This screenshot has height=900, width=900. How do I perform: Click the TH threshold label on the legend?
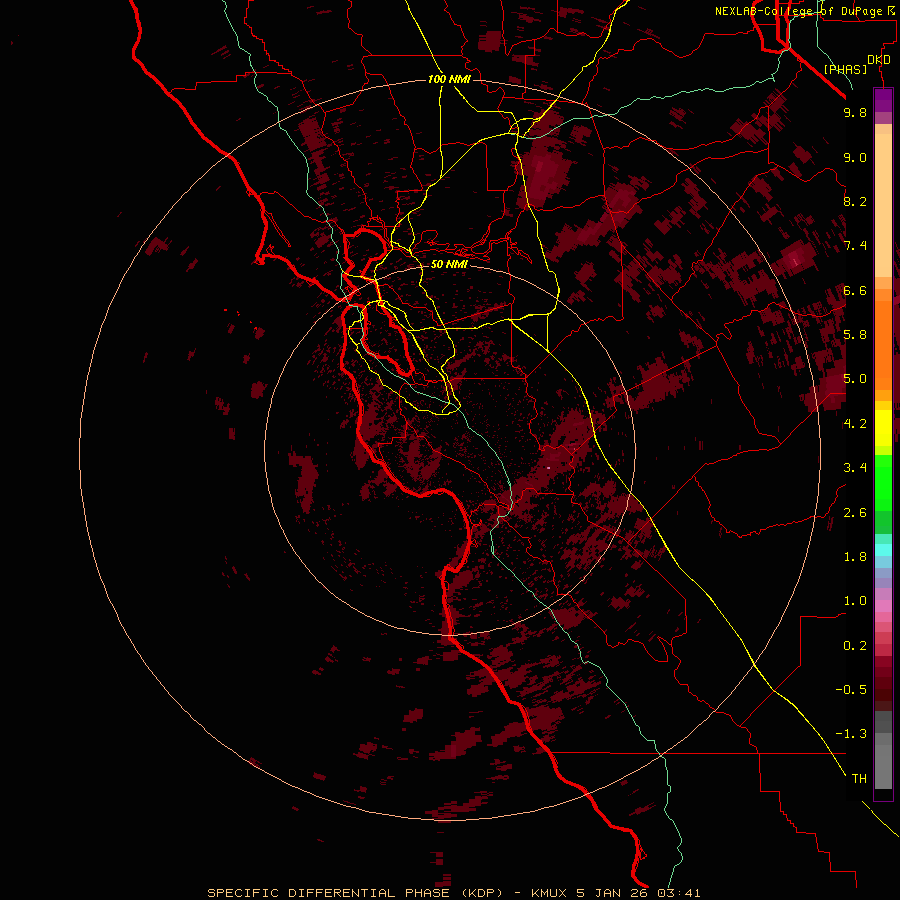tap(859, 779)
